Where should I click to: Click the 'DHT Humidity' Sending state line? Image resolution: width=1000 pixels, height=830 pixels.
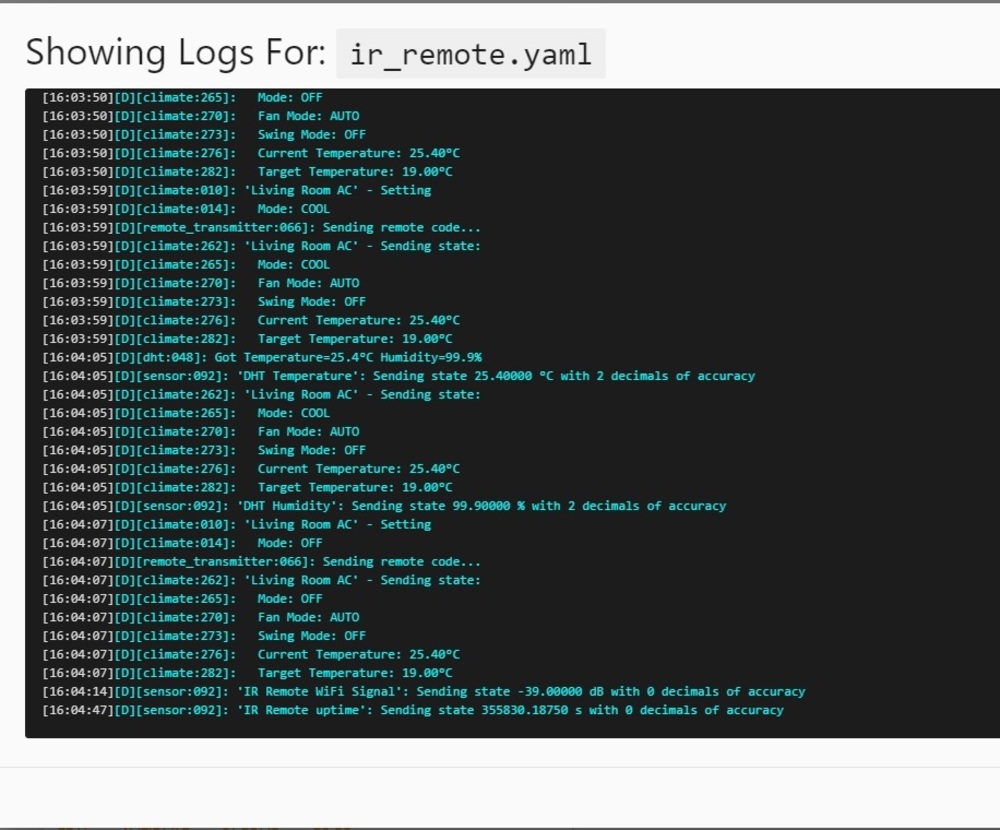[x=384, y=506]
